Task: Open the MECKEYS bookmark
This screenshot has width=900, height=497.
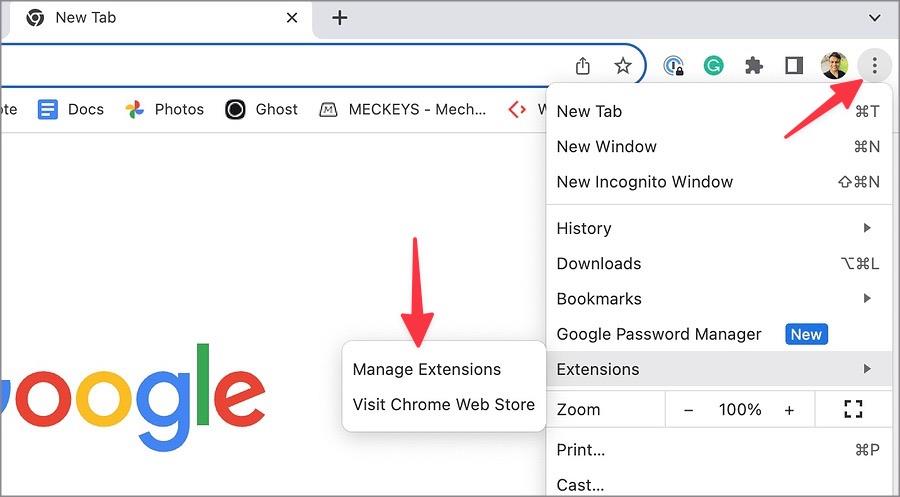Action: click(x=402, y=109)
